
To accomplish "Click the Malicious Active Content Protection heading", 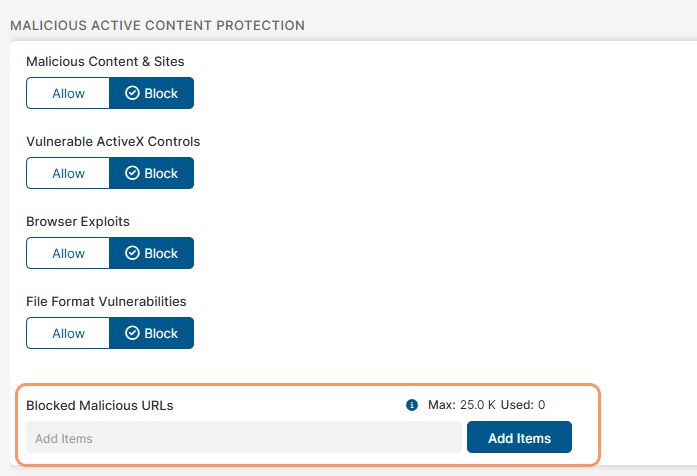I will pos(157,25).
